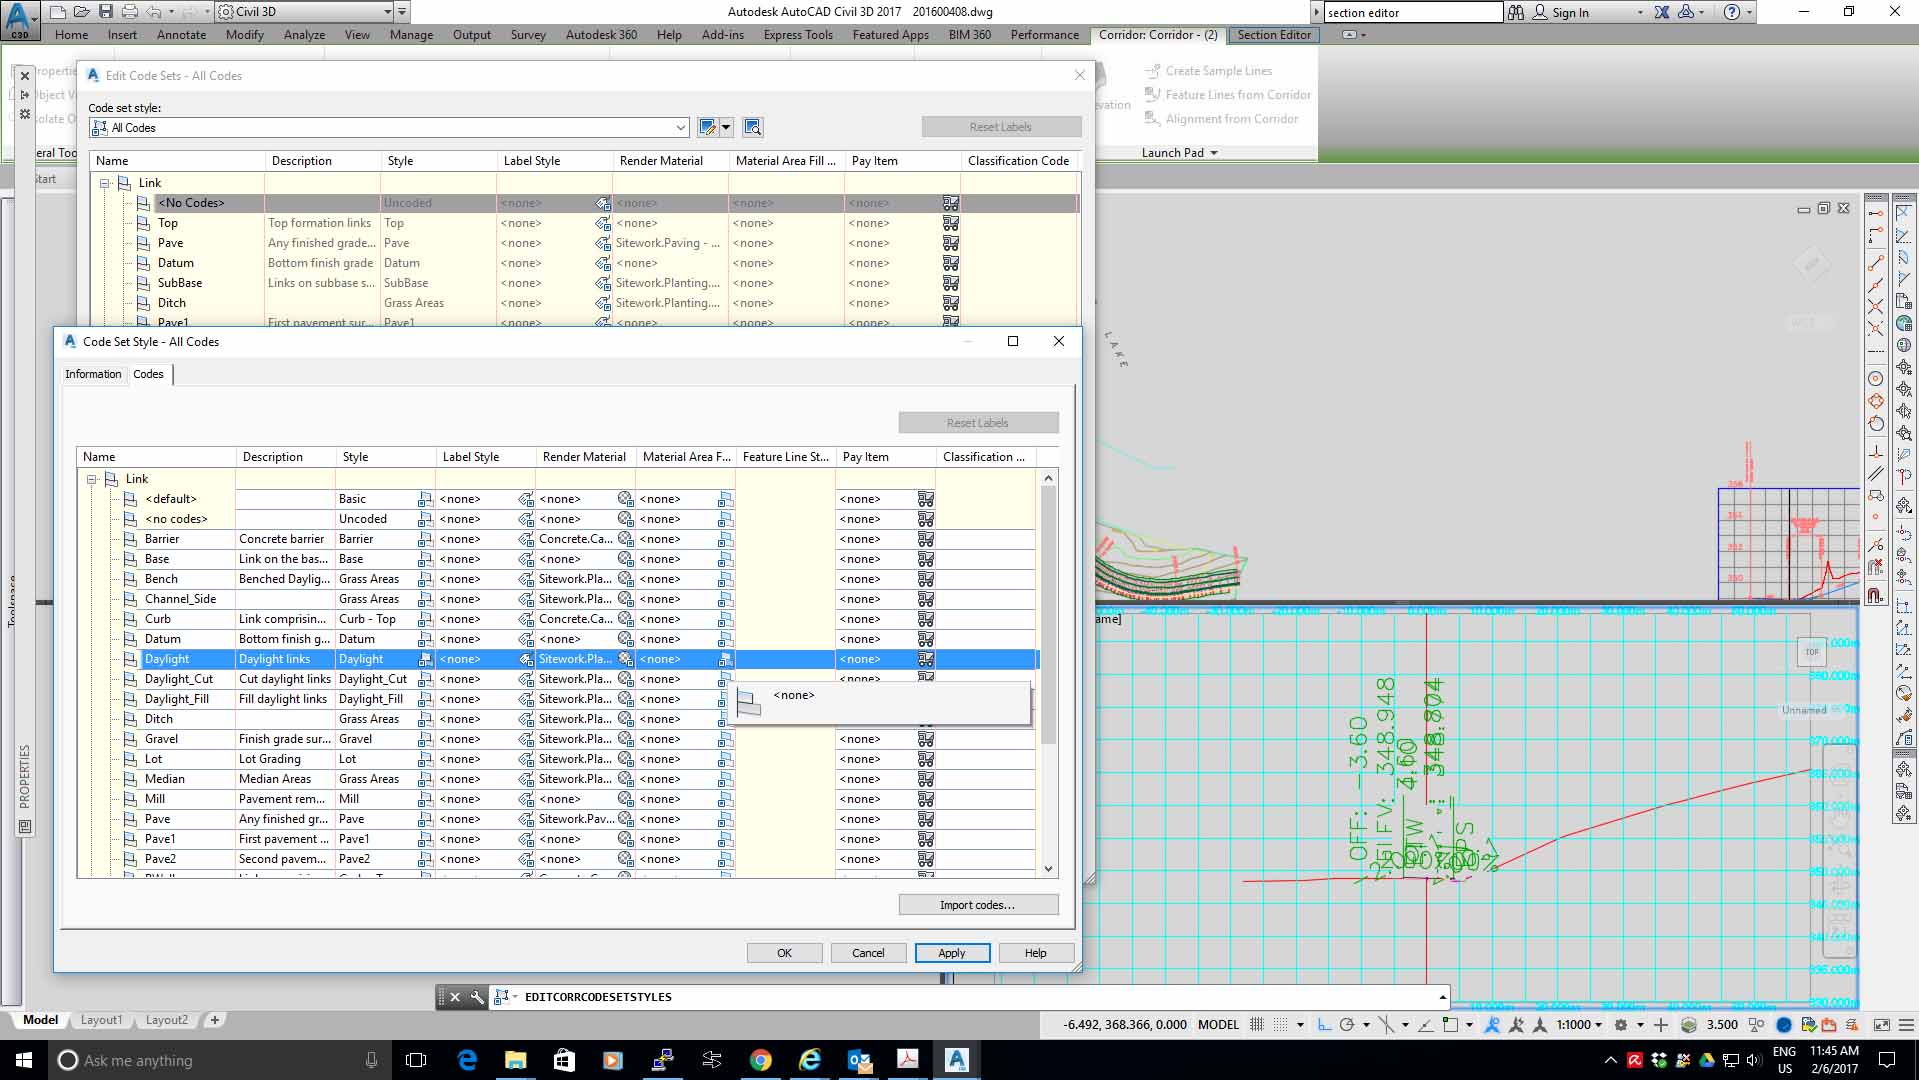This screenshot has width=1919, height=1080.
Task: Expand the Launch Pad panel dropdown
Action: click(1180, 153)
